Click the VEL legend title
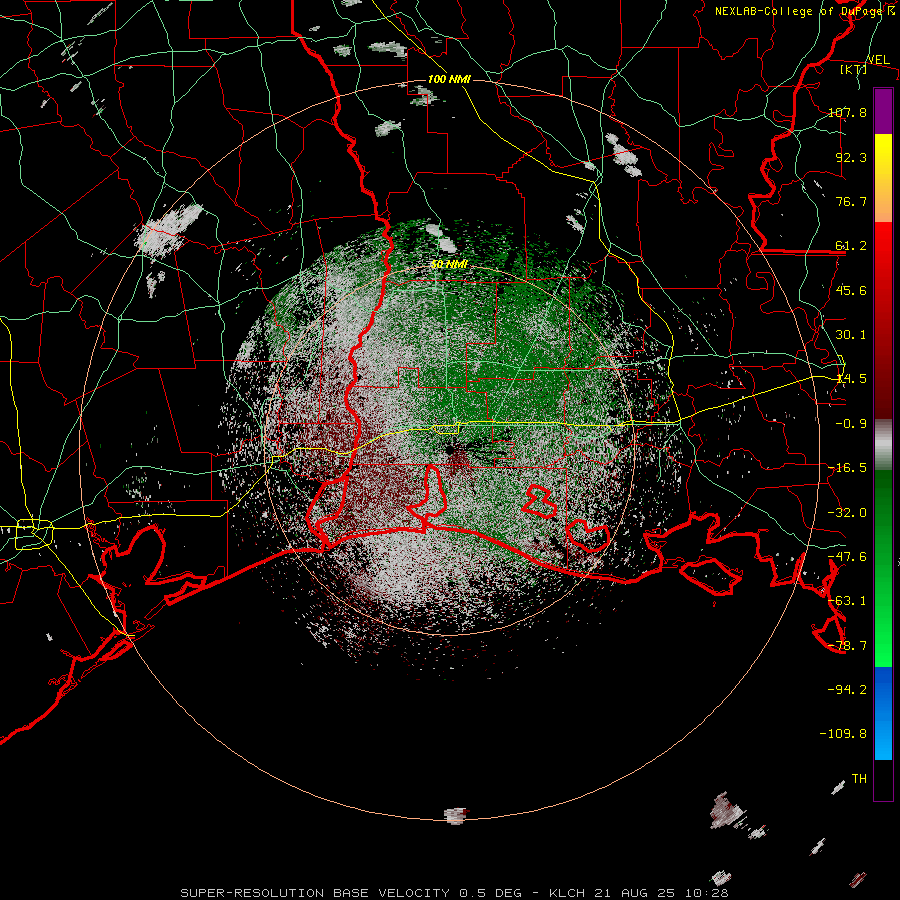The width and height of the screenshot is (900, 900). pos(878,60)
